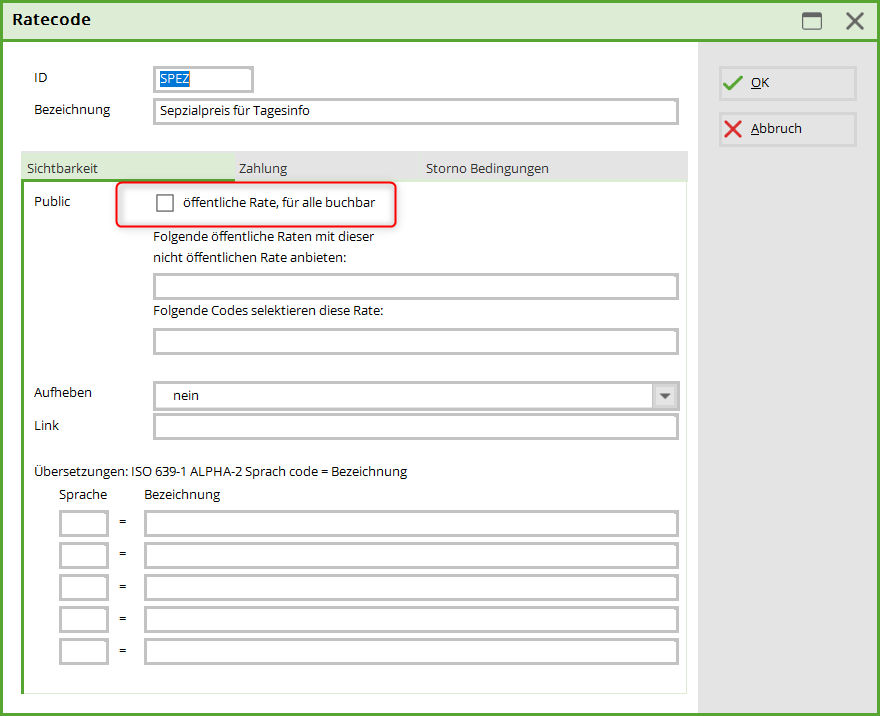880x716 pixels.
Task: Switch to the Zahlung tab
Action: (x=263, y=169)
